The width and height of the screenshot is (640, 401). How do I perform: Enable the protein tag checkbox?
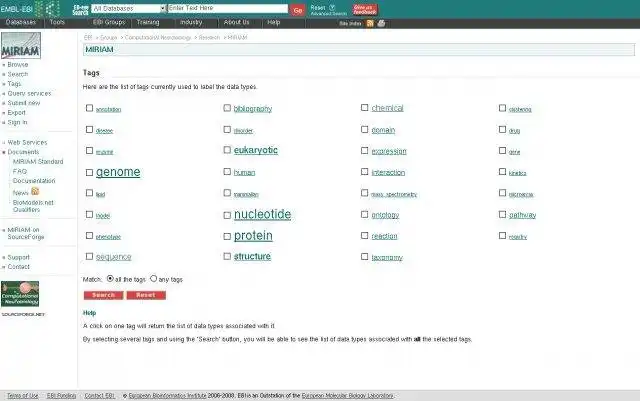point(227,236)
